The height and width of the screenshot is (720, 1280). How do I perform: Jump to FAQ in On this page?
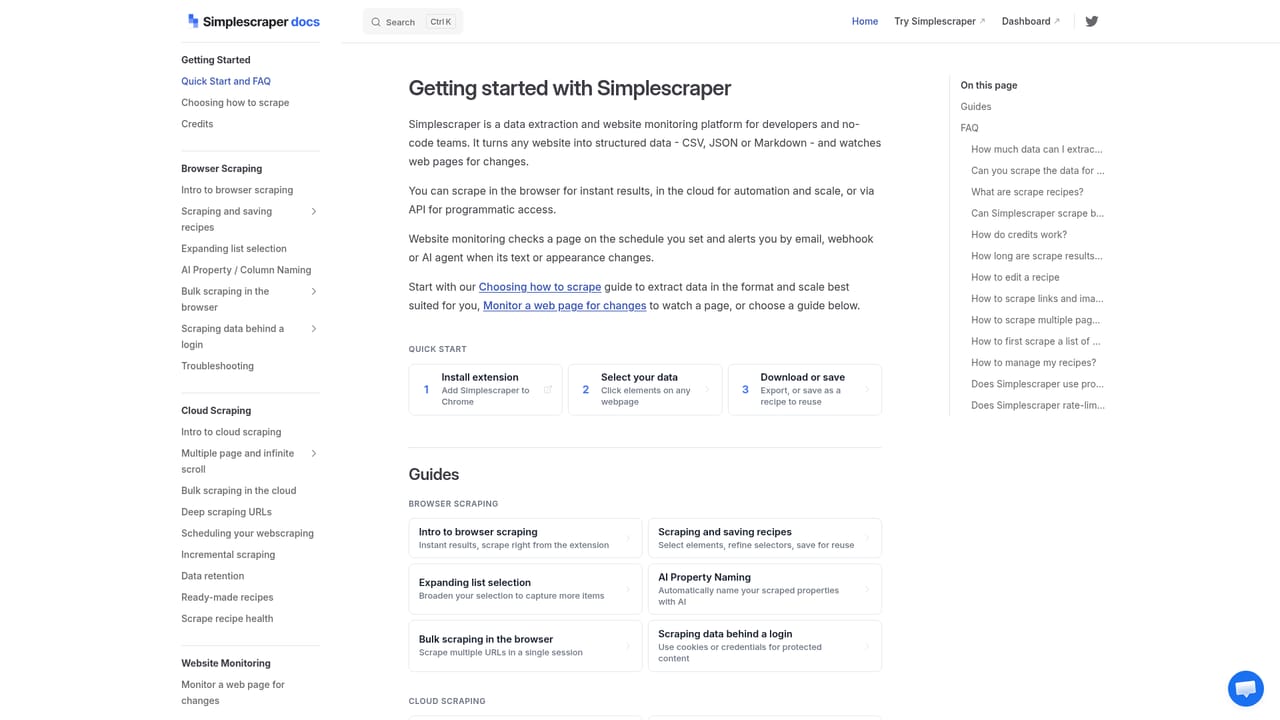click(970, 128)
